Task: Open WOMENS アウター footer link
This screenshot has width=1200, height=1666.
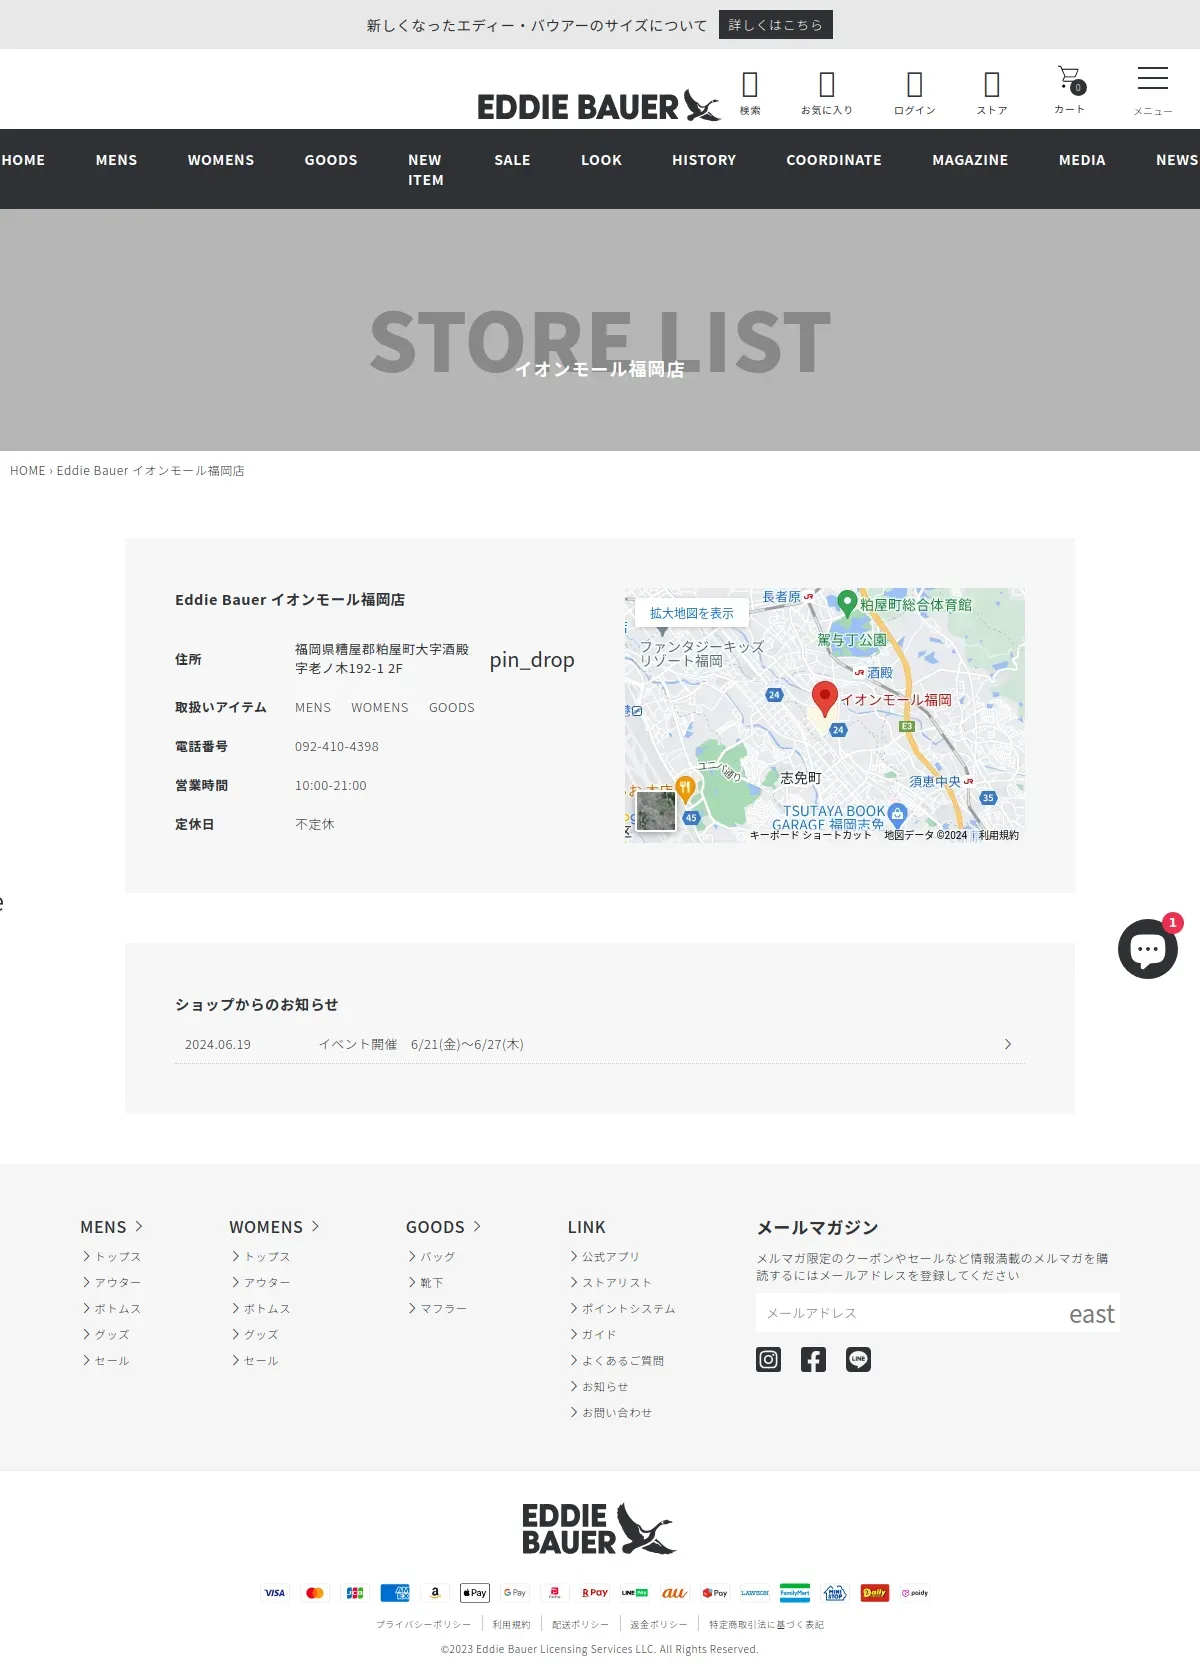Action: 266,1283
